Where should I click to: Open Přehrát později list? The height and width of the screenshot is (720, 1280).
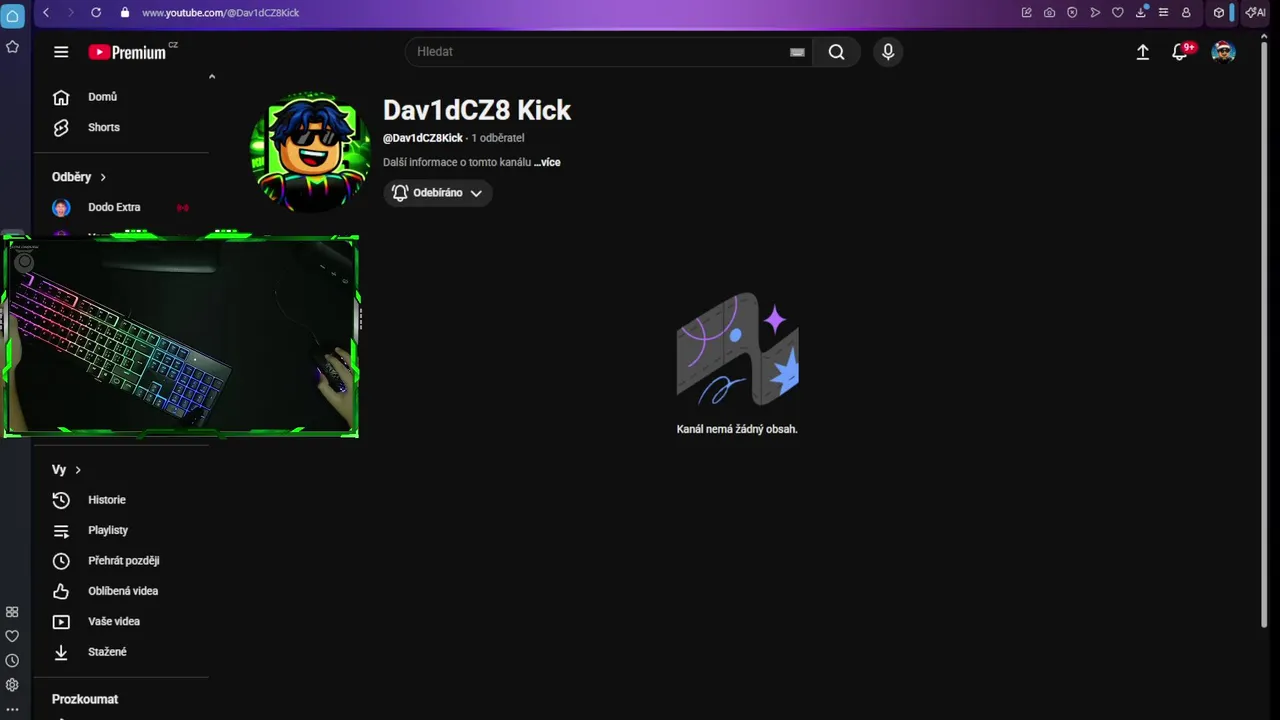(123, 561)
